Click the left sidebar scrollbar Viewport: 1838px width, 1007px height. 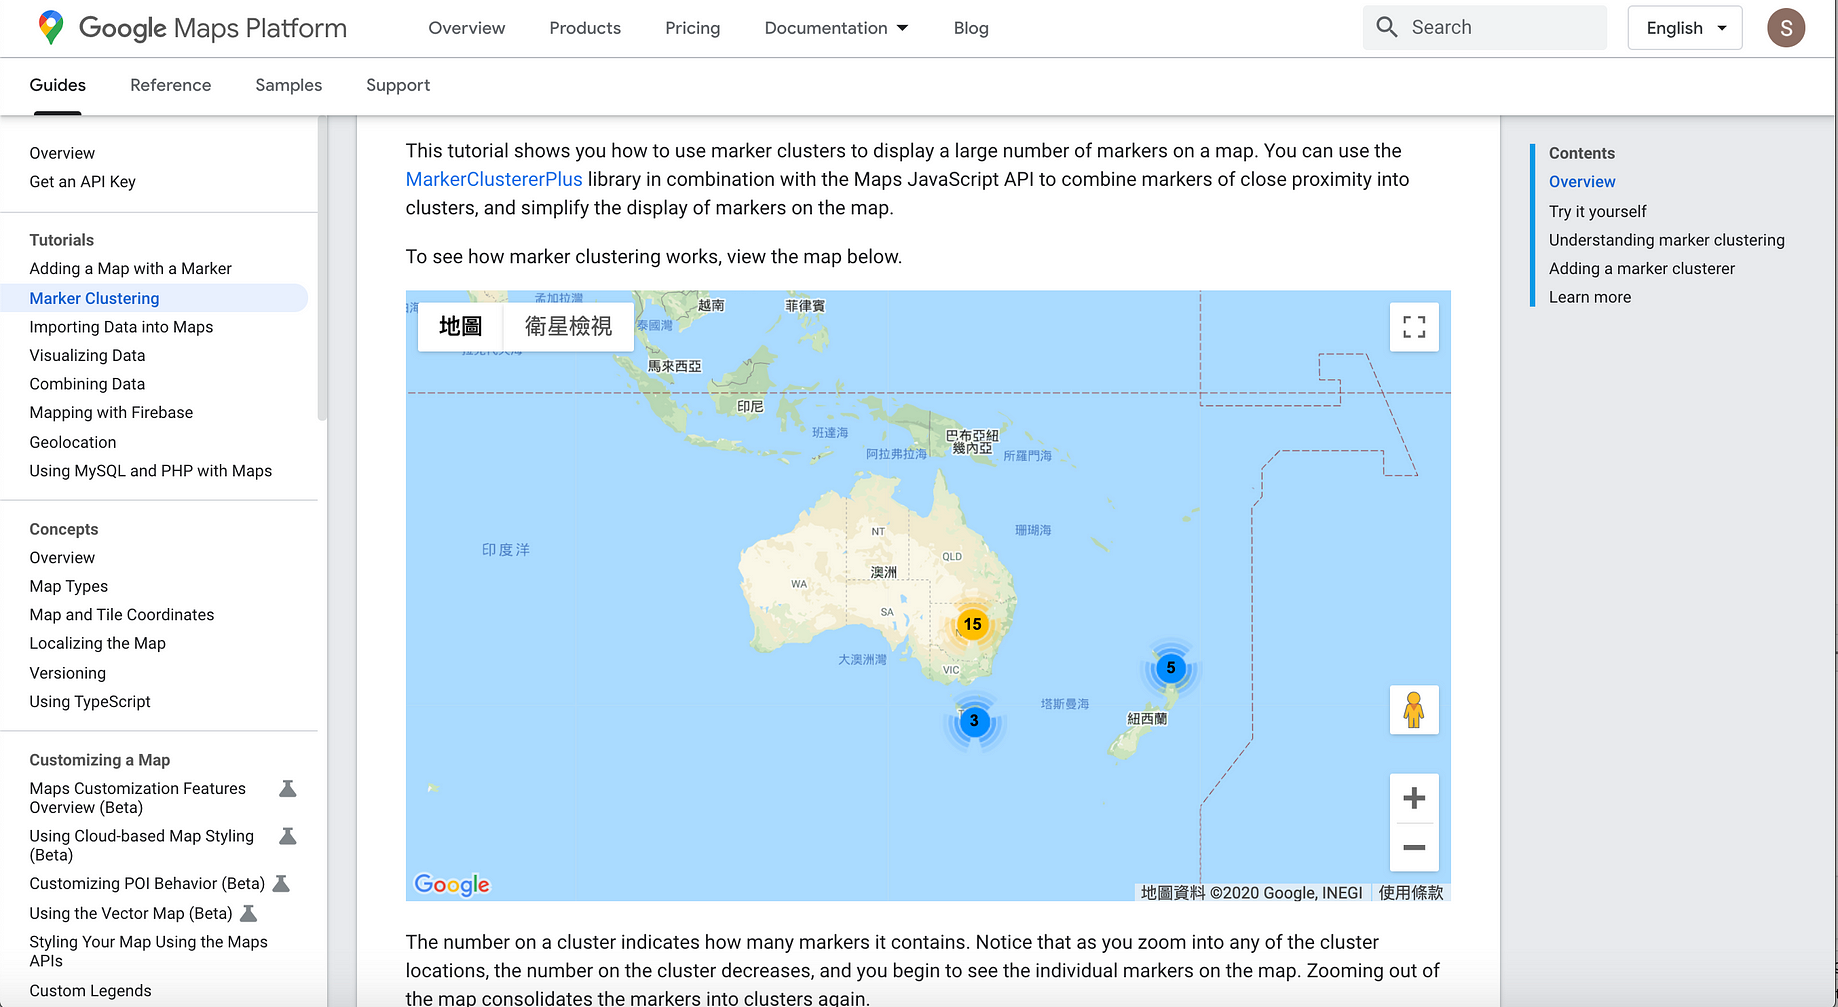pyautogui.click(x=322, y=268)
